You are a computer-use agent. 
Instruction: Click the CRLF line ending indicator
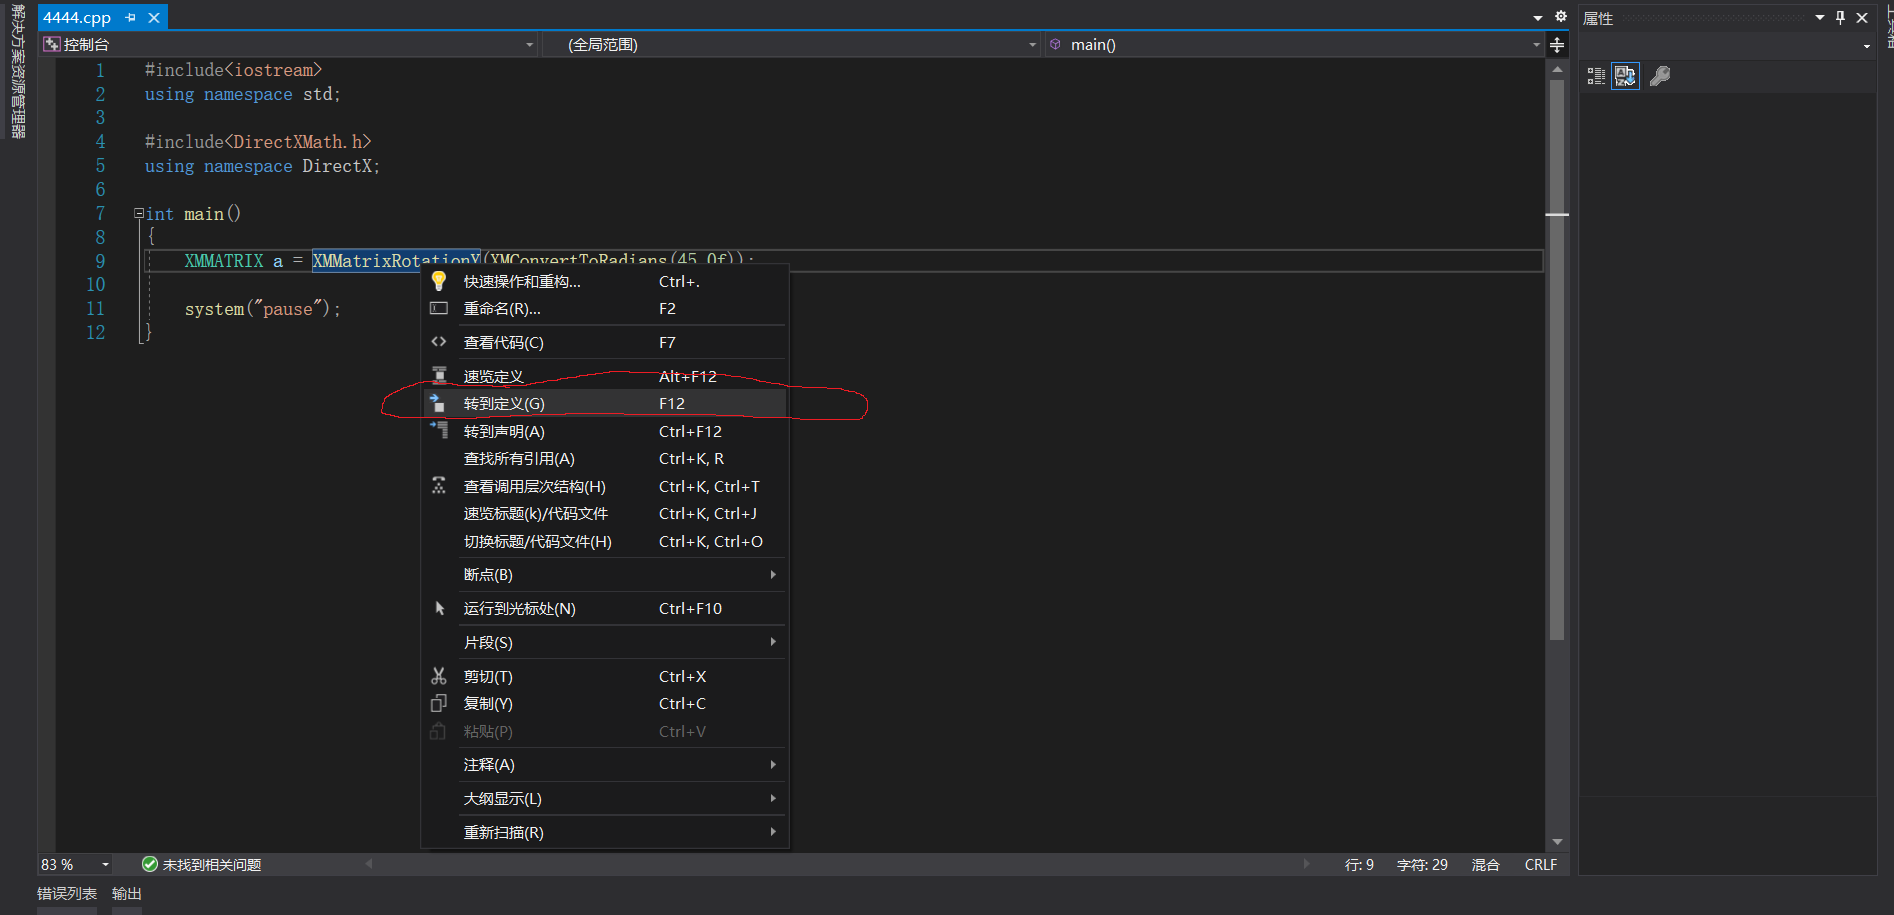[x=1541, y=865]
